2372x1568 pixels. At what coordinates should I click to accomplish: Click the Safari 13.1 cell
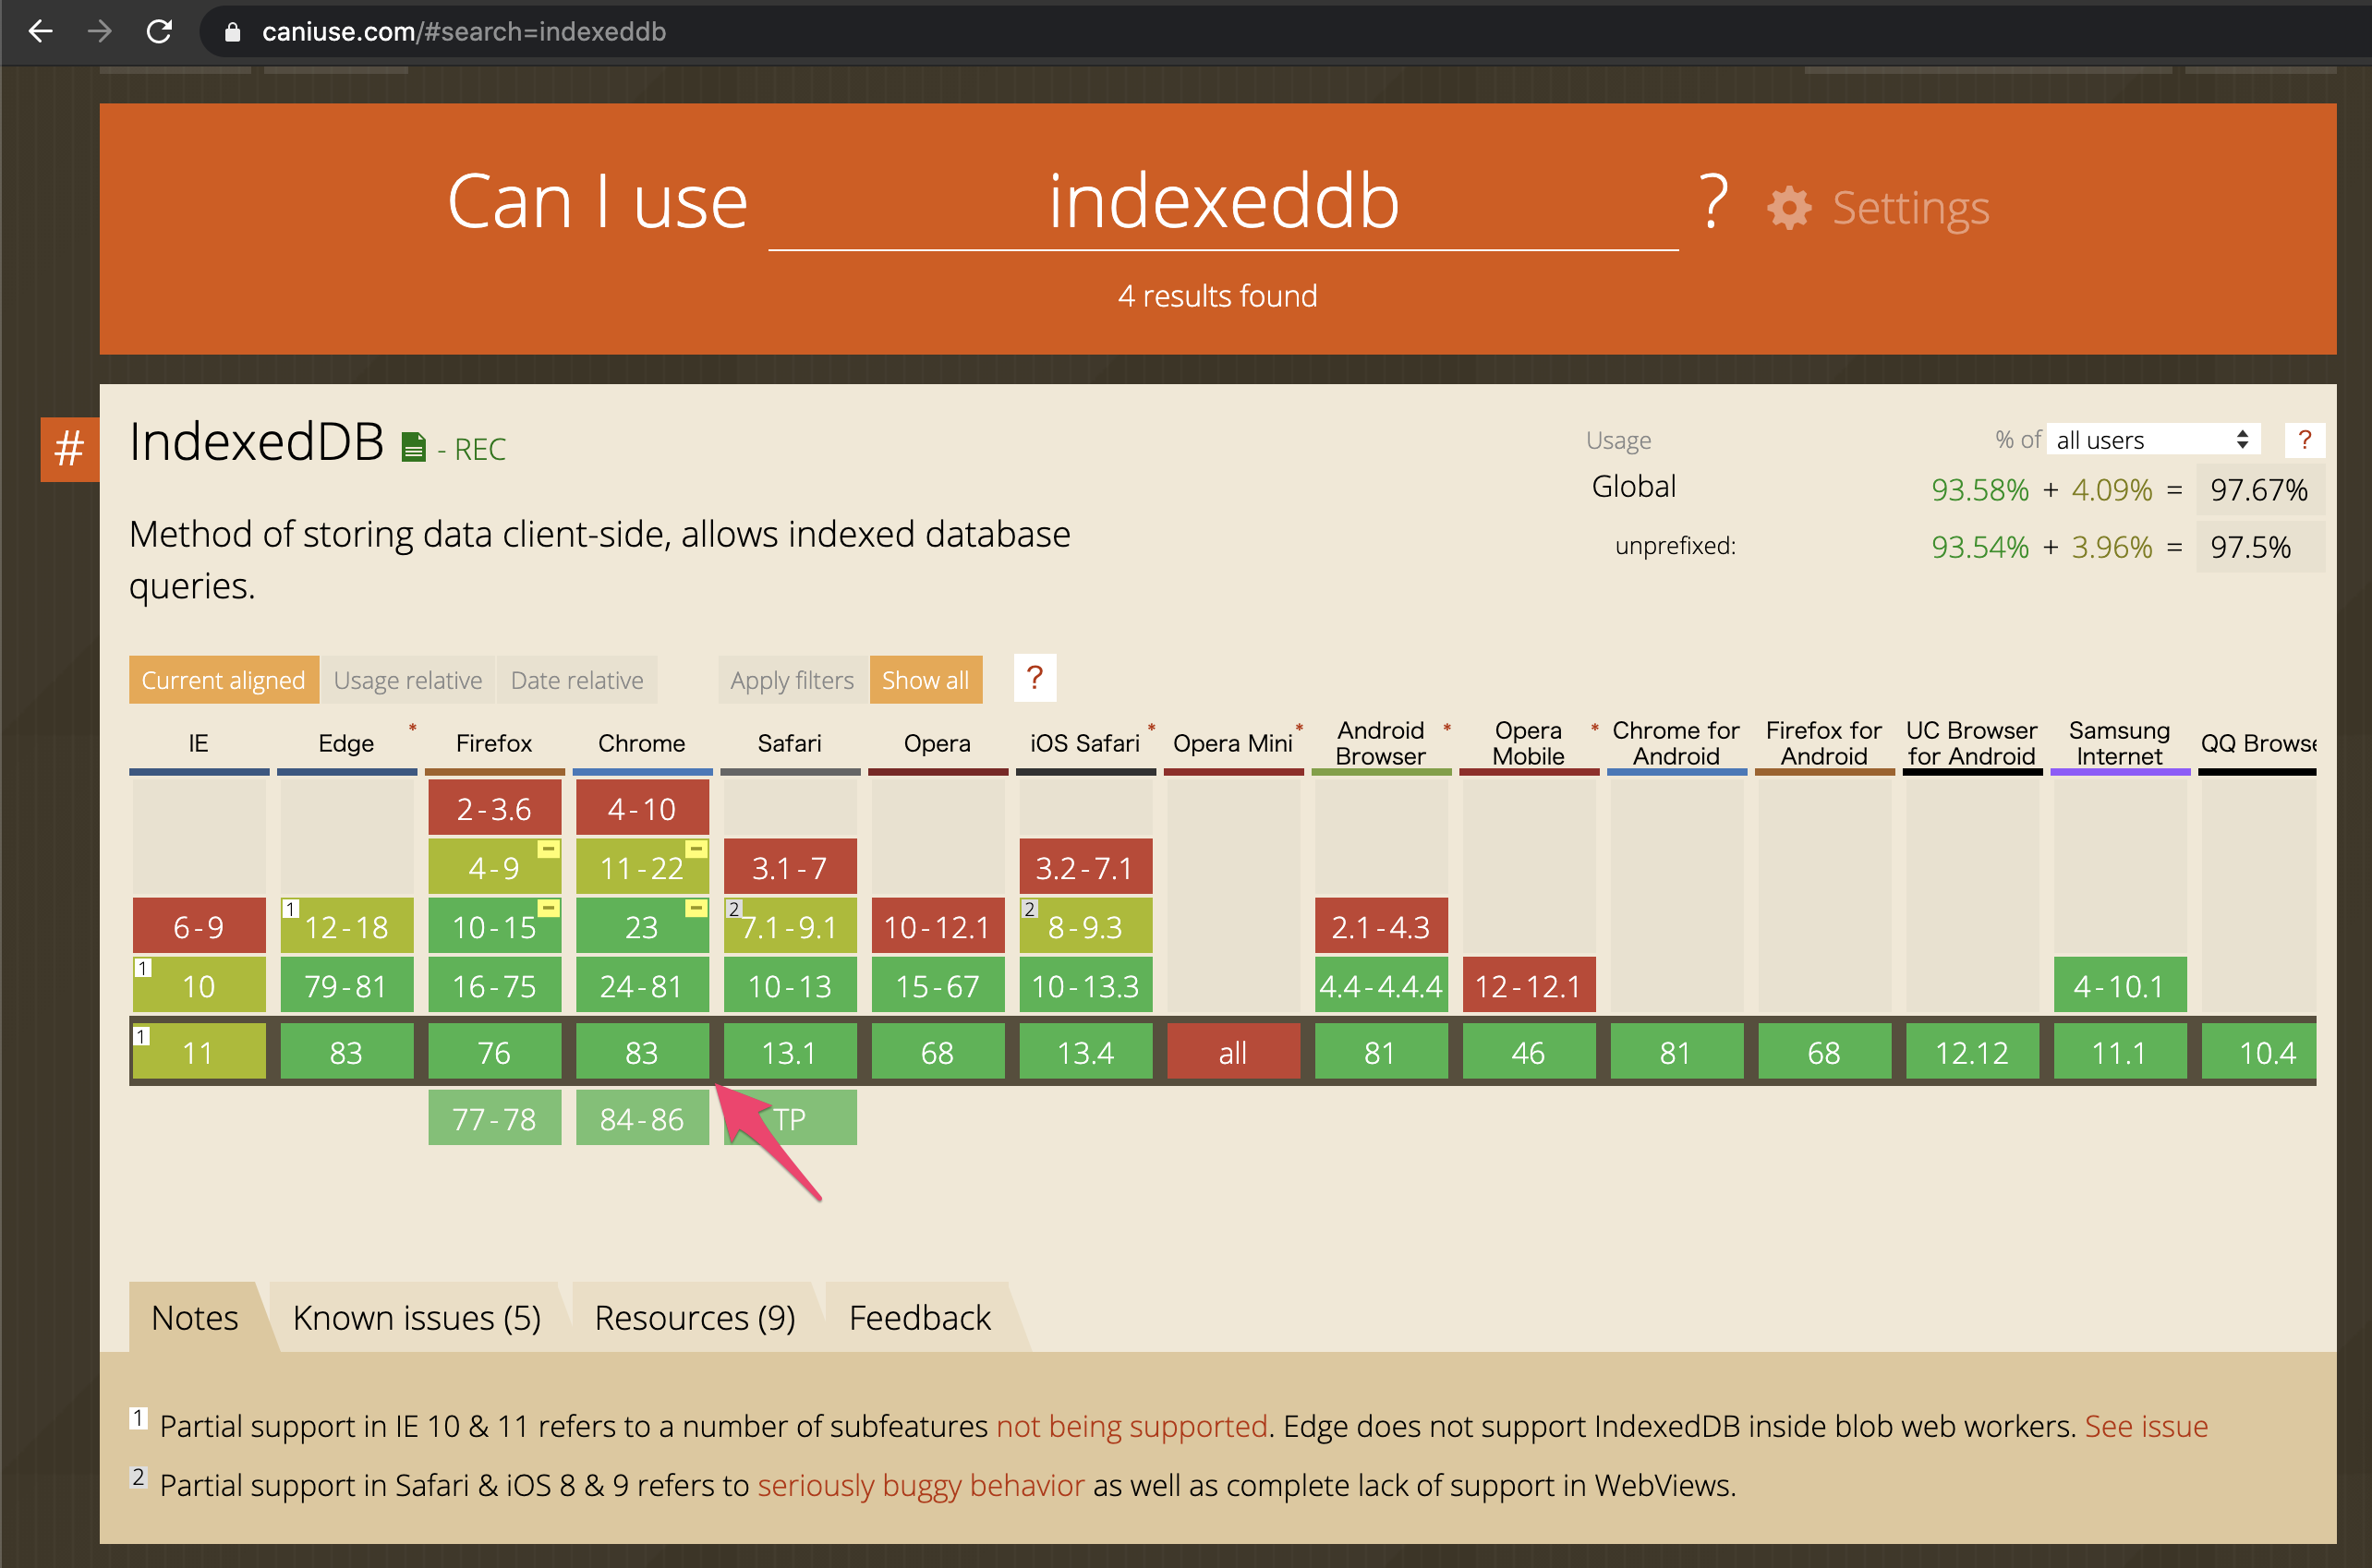[x=789, y=1052]
